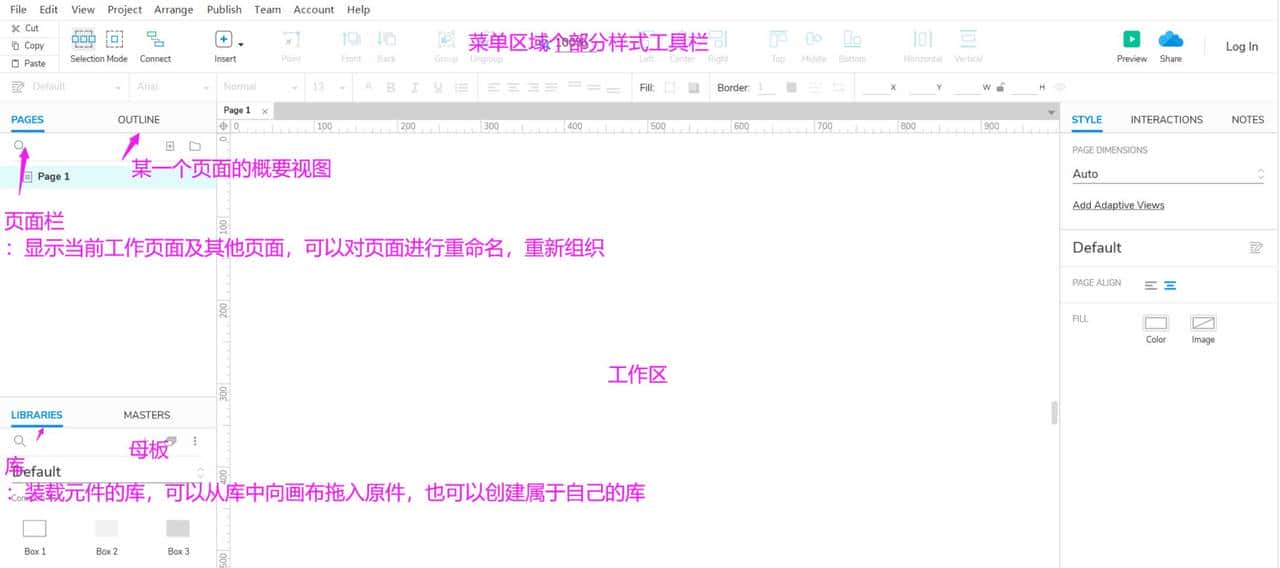The width and height of the screenshot is (1280, 568).
Task: Click the Insert plus icon
Action: (x=224, y=39)
